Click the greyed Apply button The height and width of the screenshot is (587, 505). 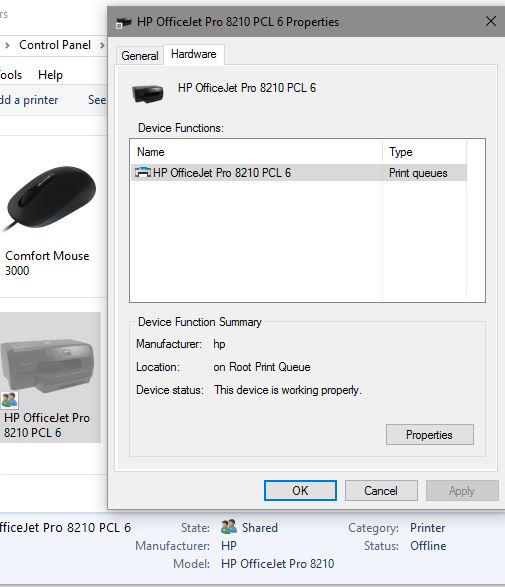click(x=462, y=490)
